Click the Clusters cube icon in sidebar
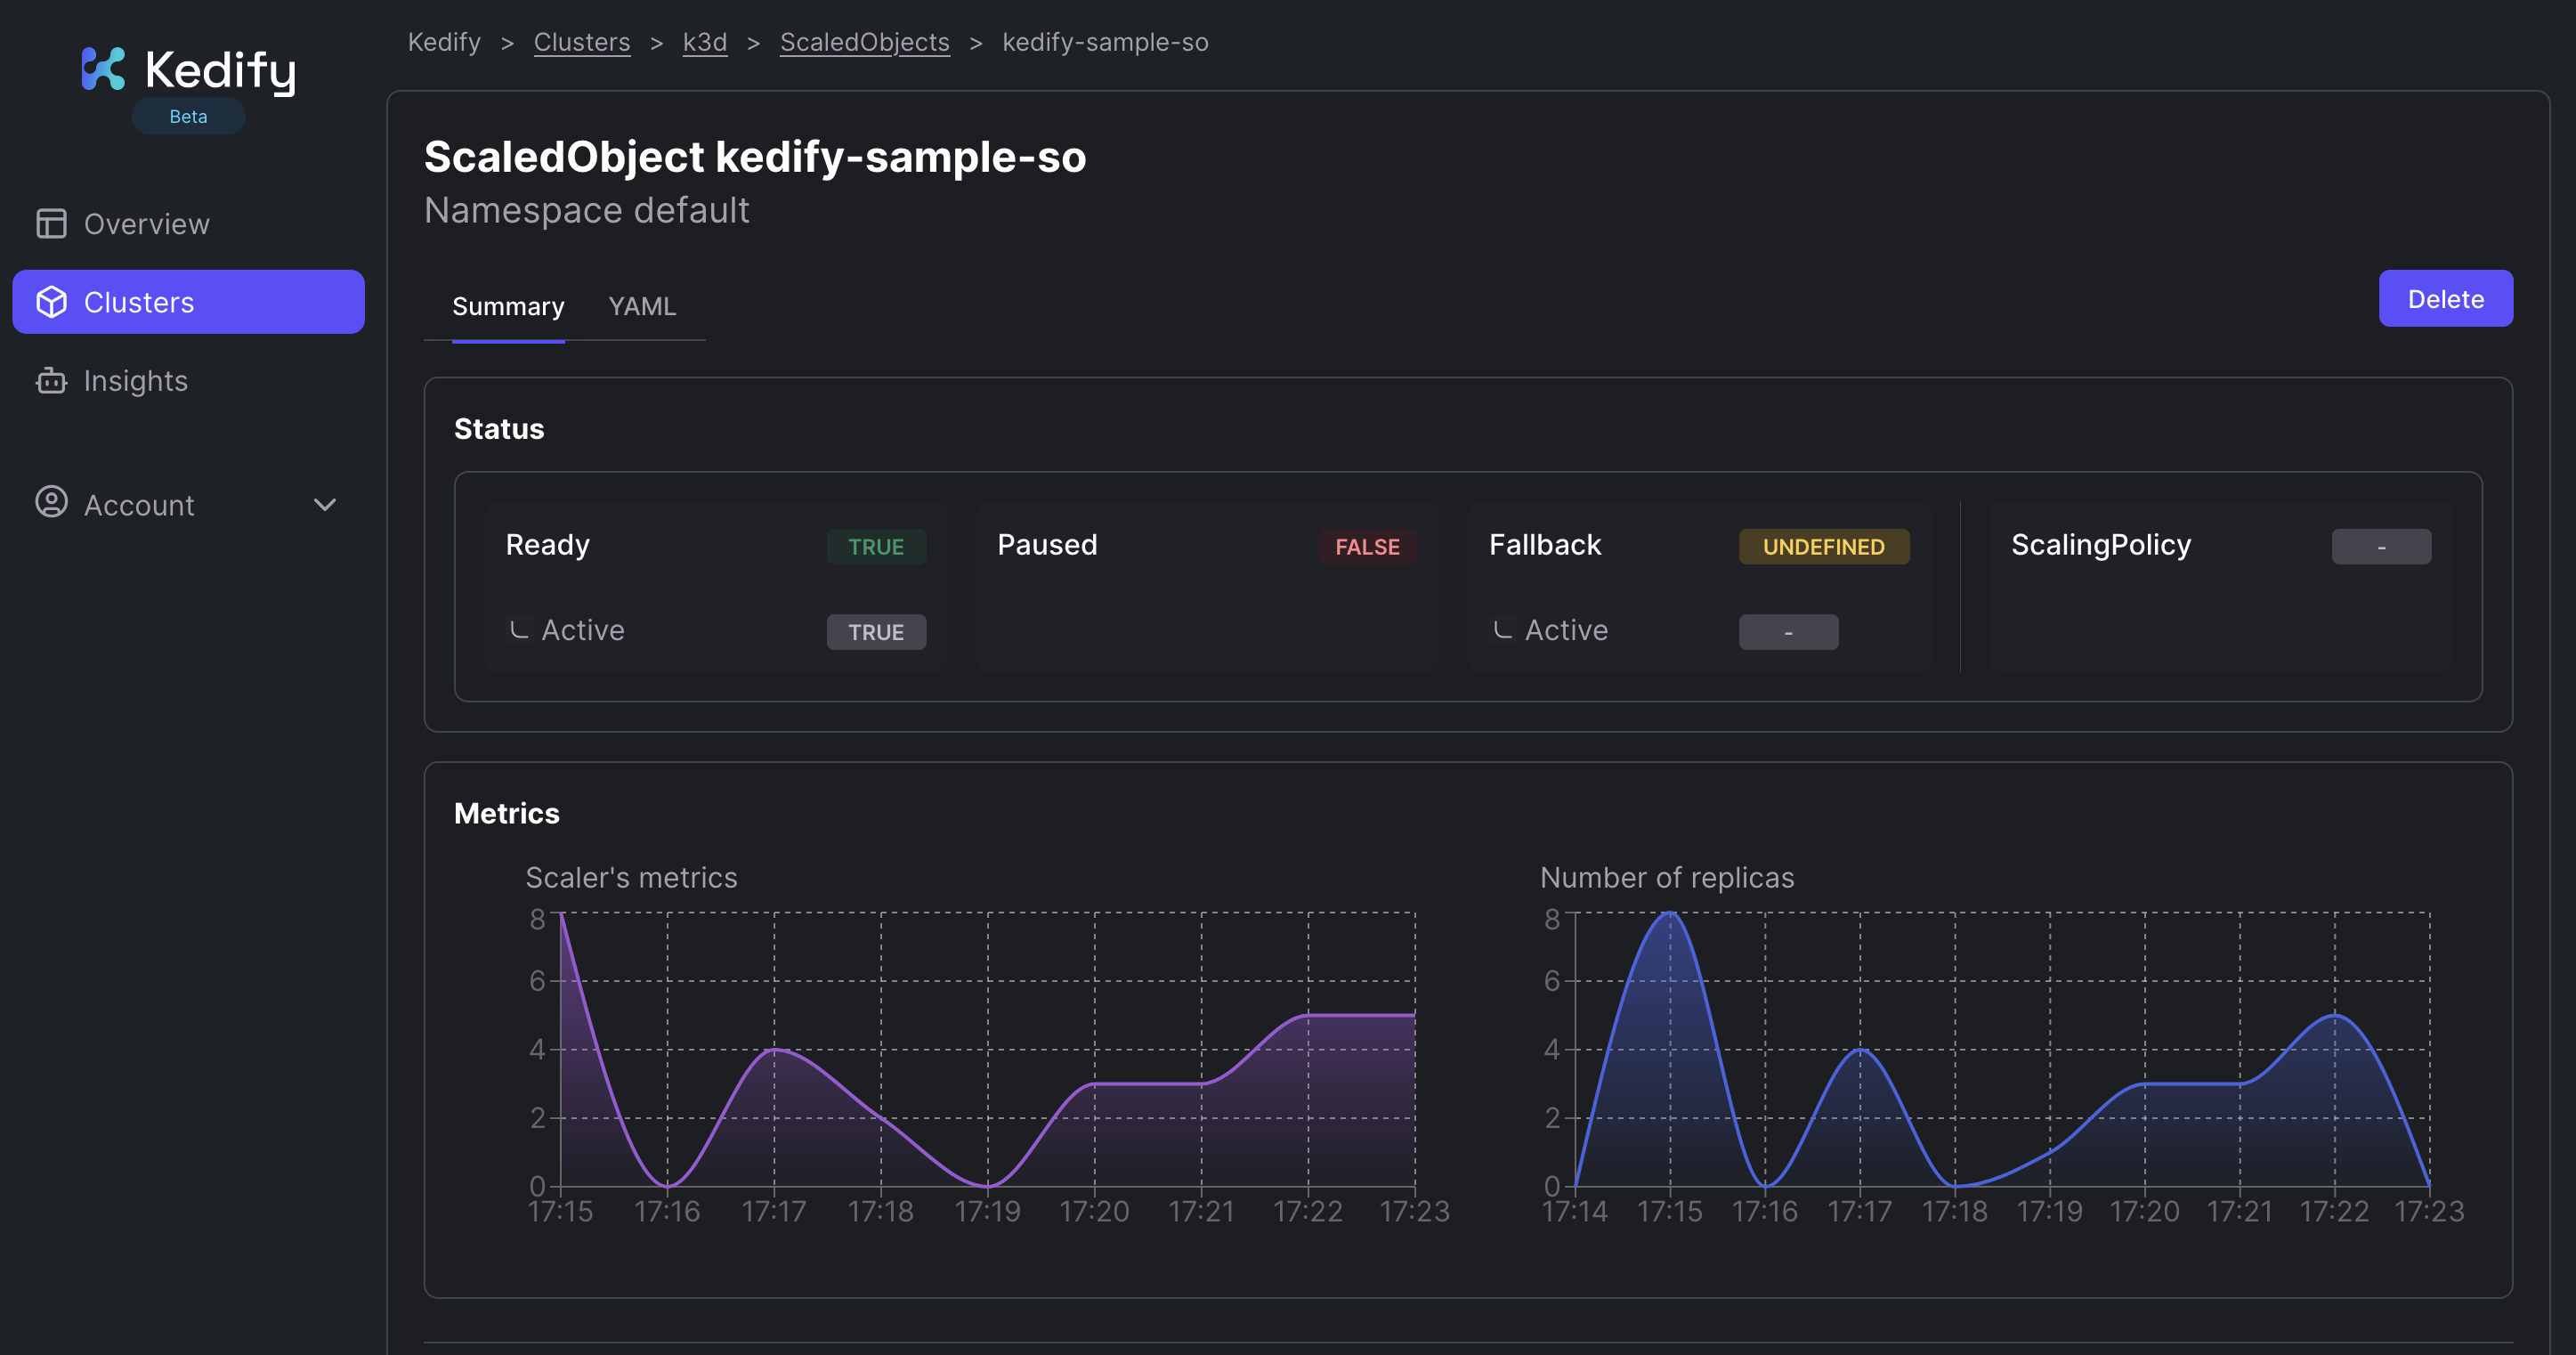 pyautogui.click(x=51, y=302)
